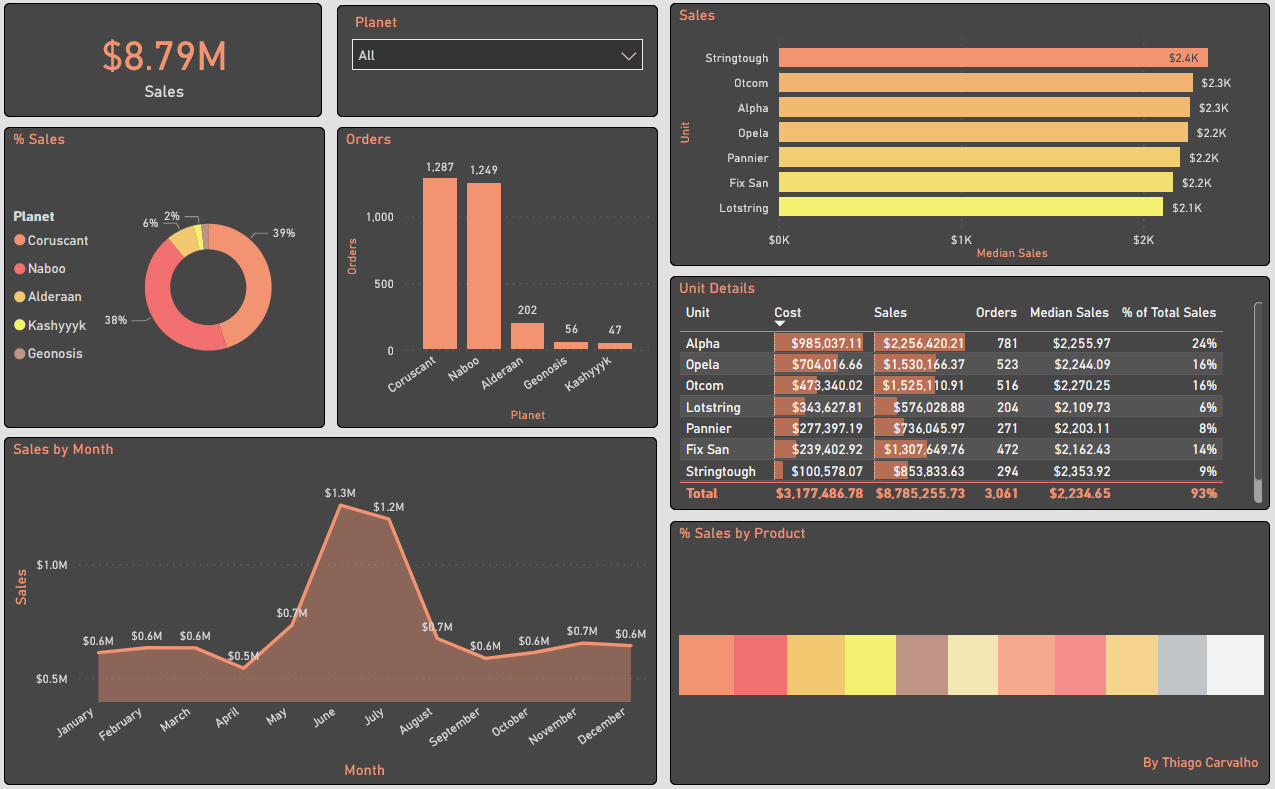1275x789 pixels.
Task: Select the Opela row unit name
Action: (x=702, y=365)
